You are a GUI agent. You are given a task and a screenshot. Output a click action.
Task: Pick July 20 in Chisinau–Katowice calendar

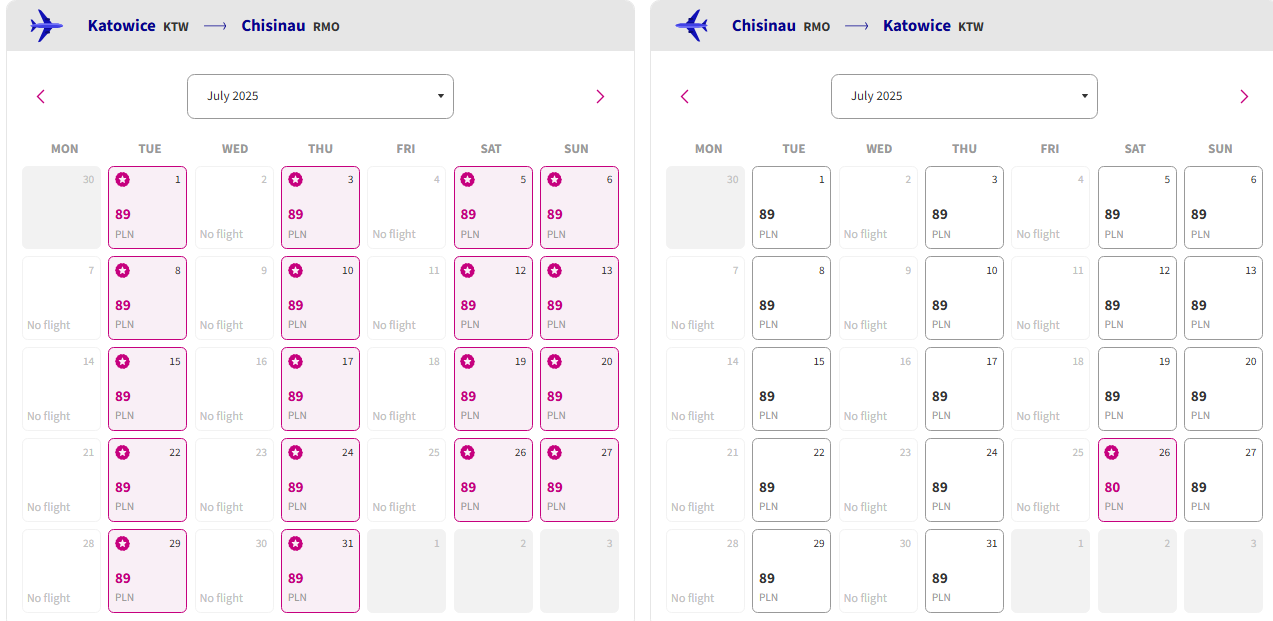pos(1223,389)
